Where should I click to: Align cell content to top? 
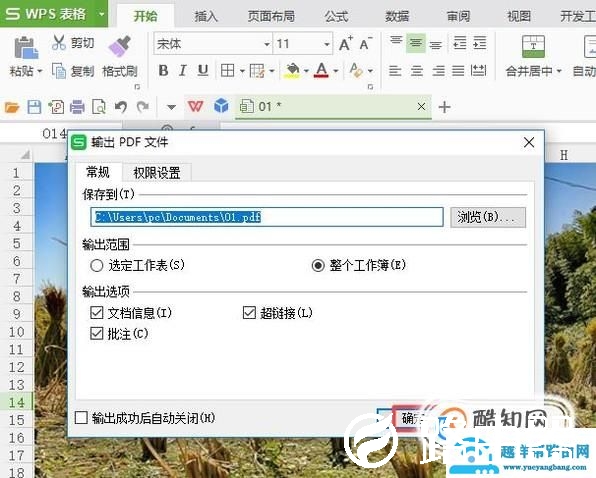[x=396, y=41]
